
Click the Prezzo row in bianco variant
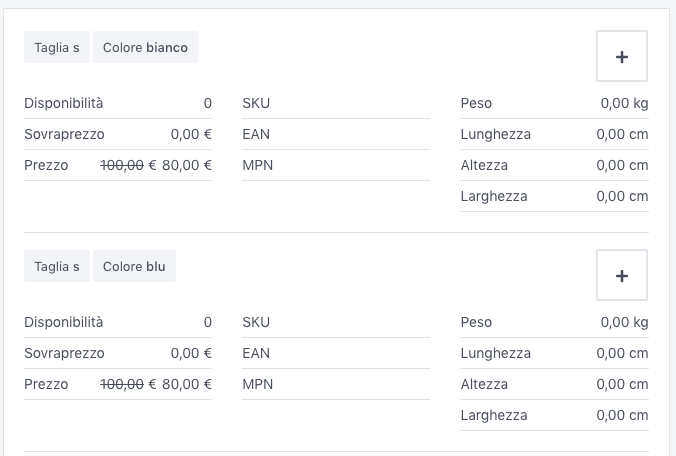[118, 165]
